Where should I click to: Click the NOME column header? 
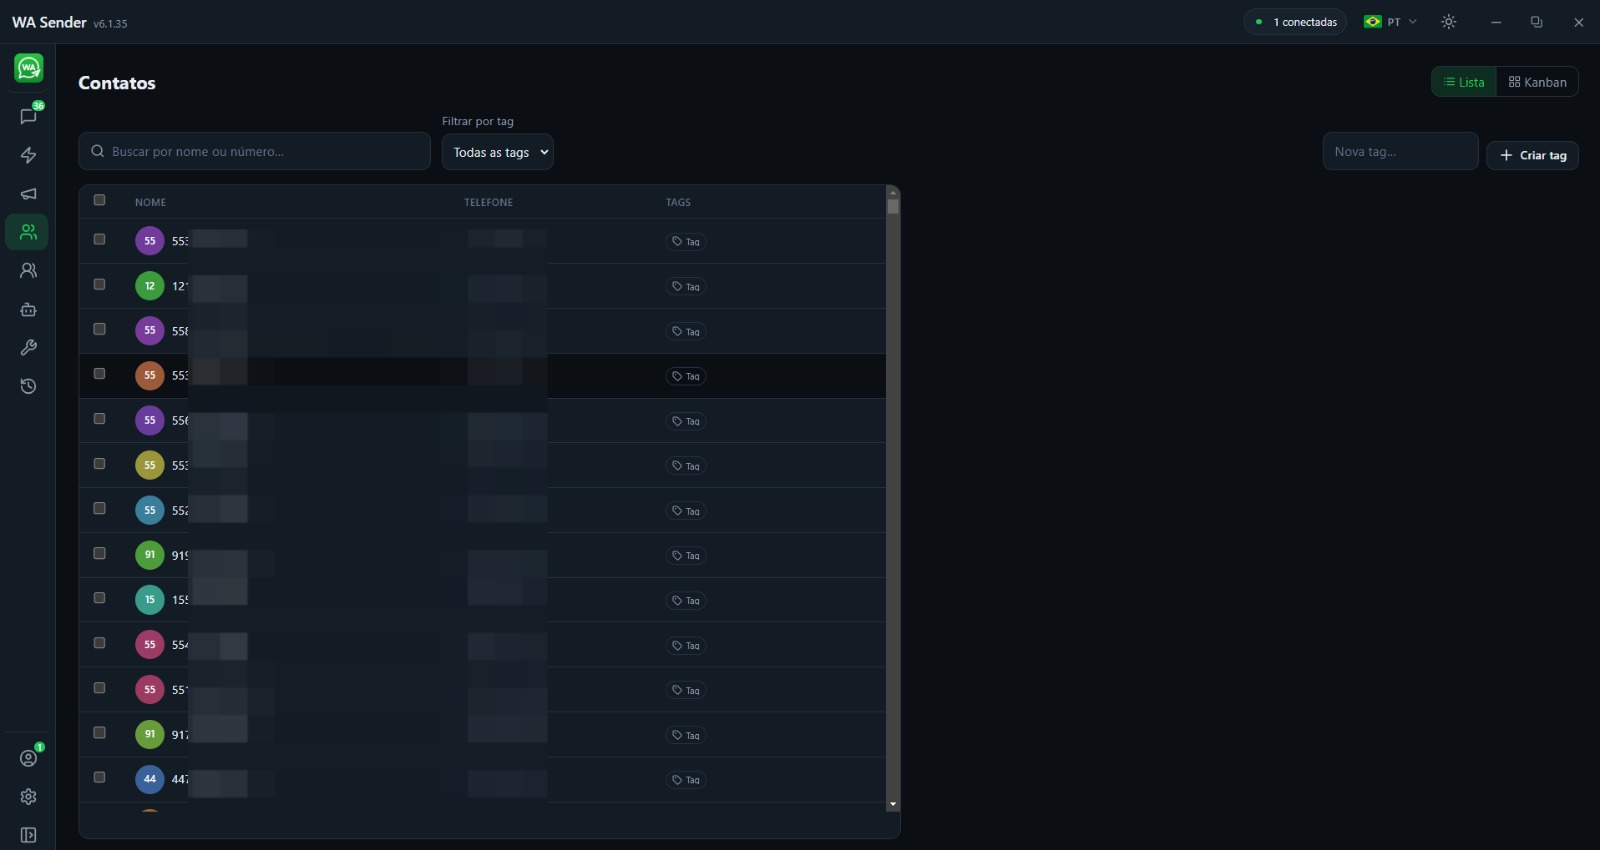151,202
